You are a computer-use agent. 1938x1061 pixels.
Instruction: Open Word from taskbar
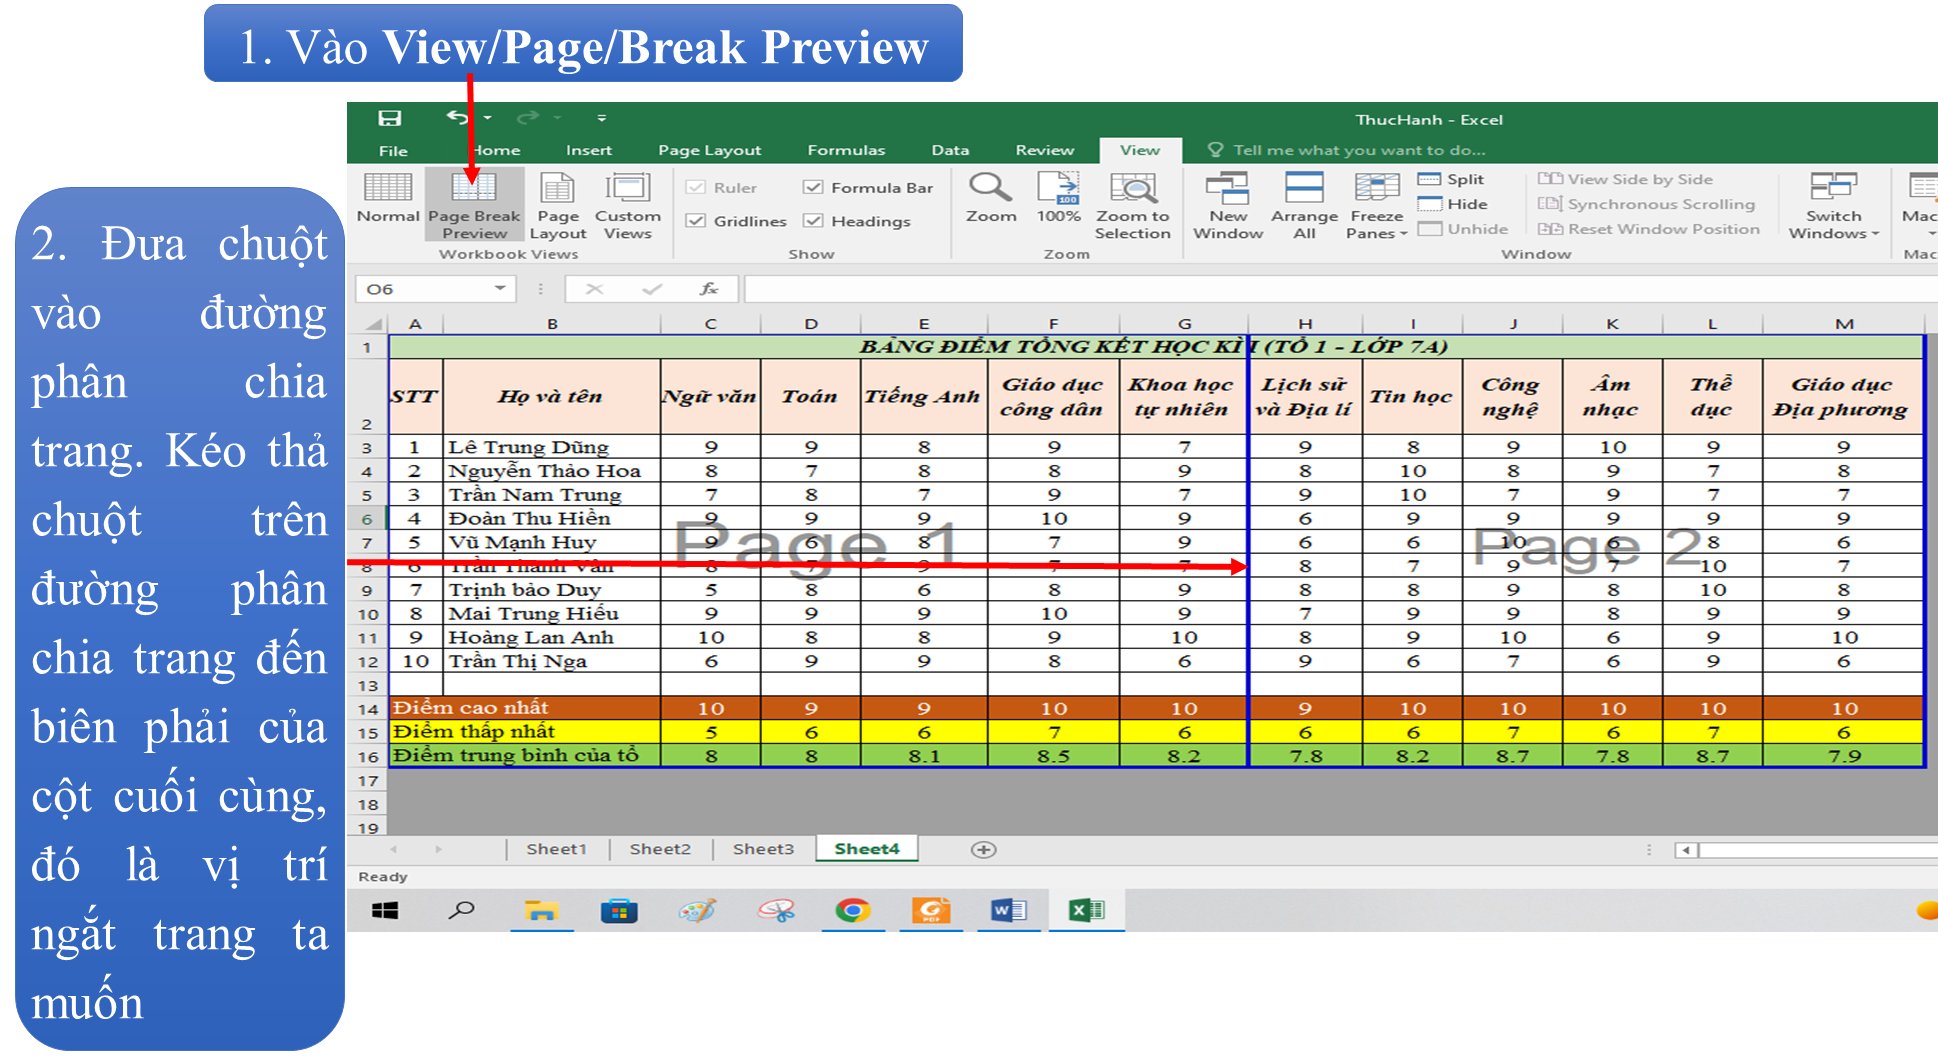[1008, 910]
